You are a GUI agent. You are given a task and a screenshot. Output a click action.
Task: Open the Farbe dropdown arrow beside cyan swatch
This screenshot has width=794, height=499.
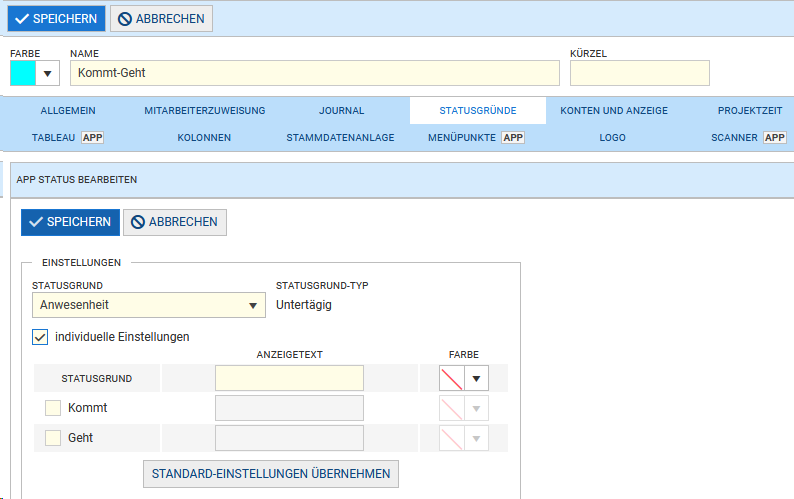point(48,73)
